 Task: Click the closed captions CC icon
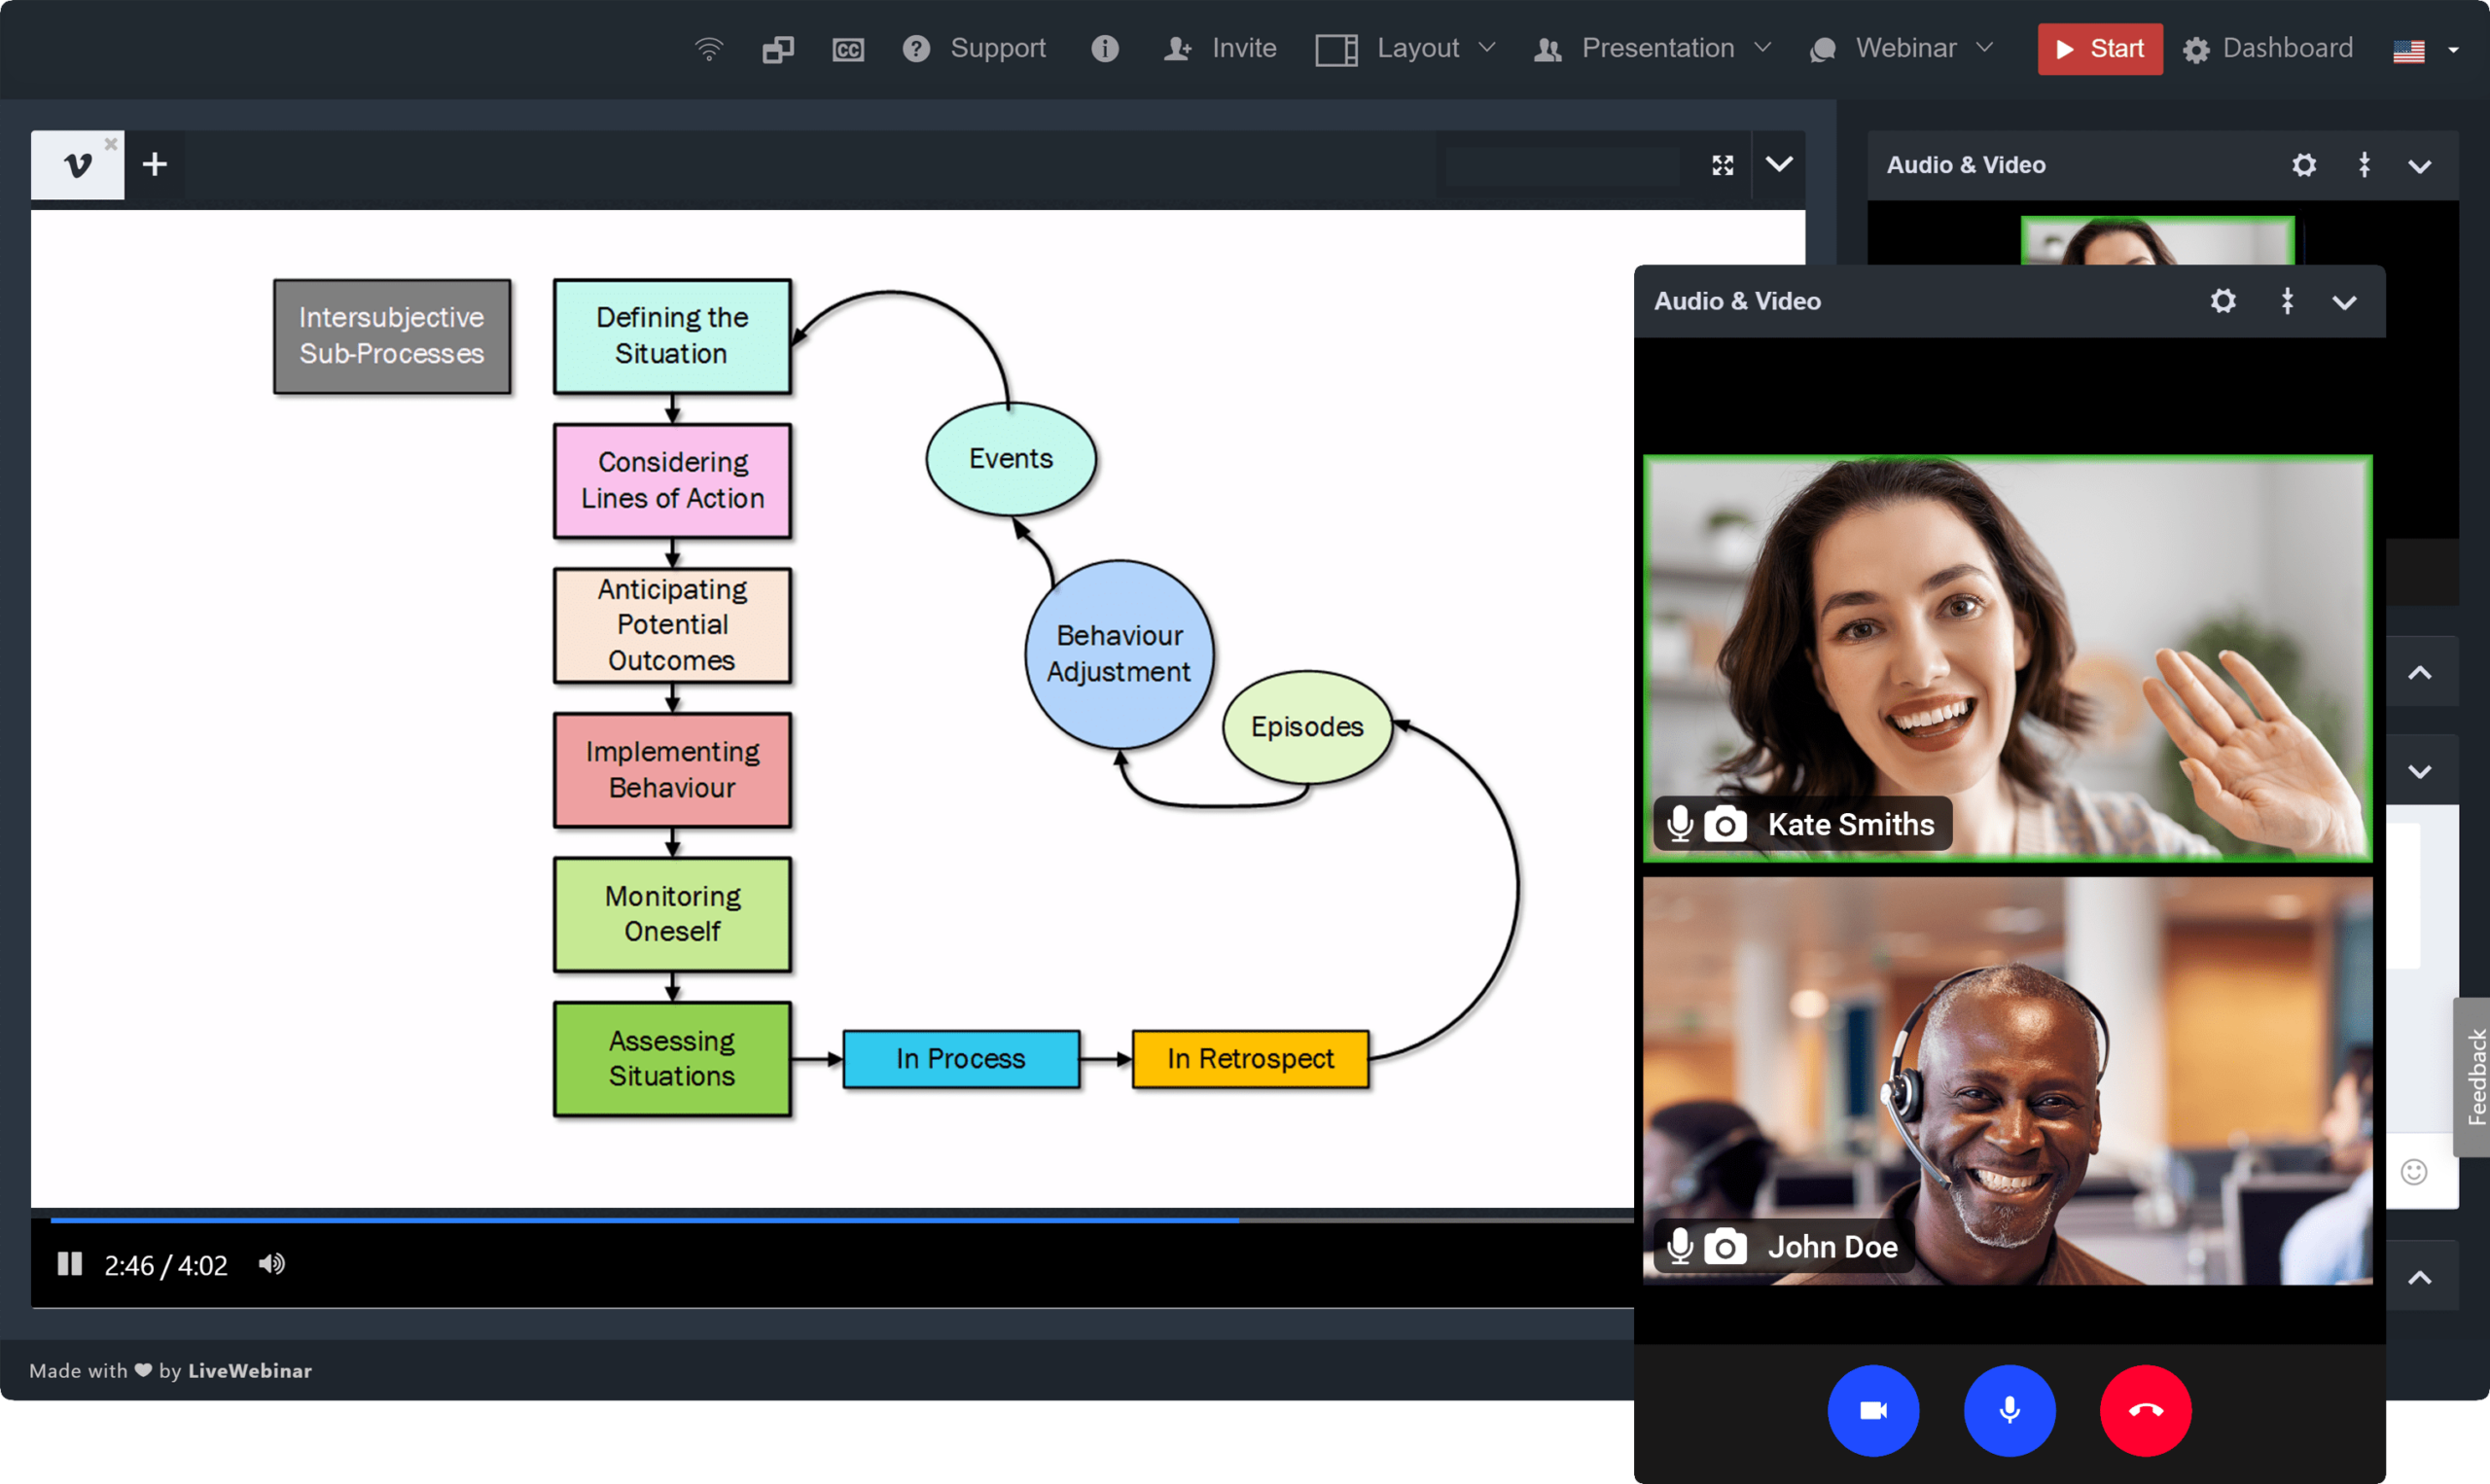[847, 49]
